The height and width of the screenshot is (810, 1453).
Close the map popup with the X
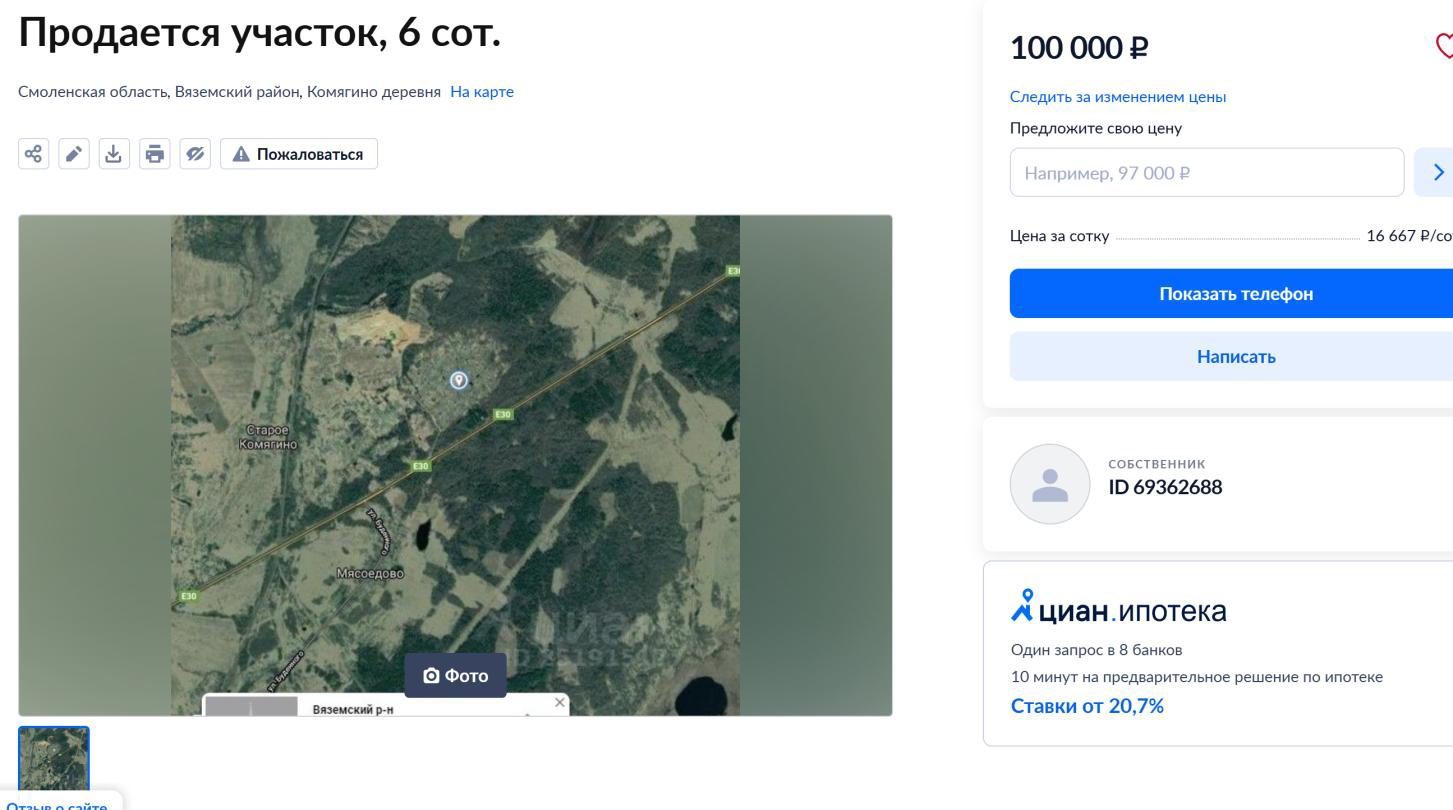point(560,703)
